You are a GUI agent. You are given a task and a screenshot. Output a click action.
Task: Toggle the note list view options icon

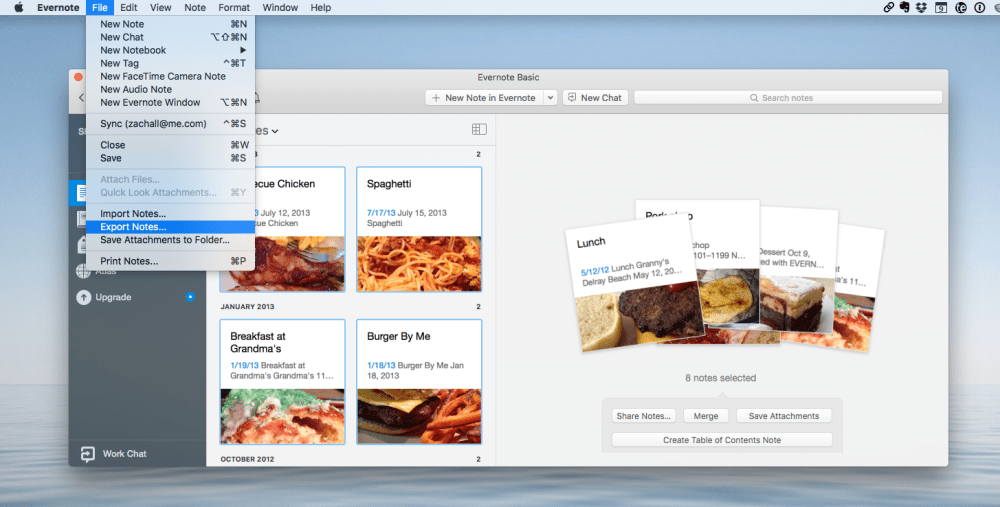click(x=478, y=130)
